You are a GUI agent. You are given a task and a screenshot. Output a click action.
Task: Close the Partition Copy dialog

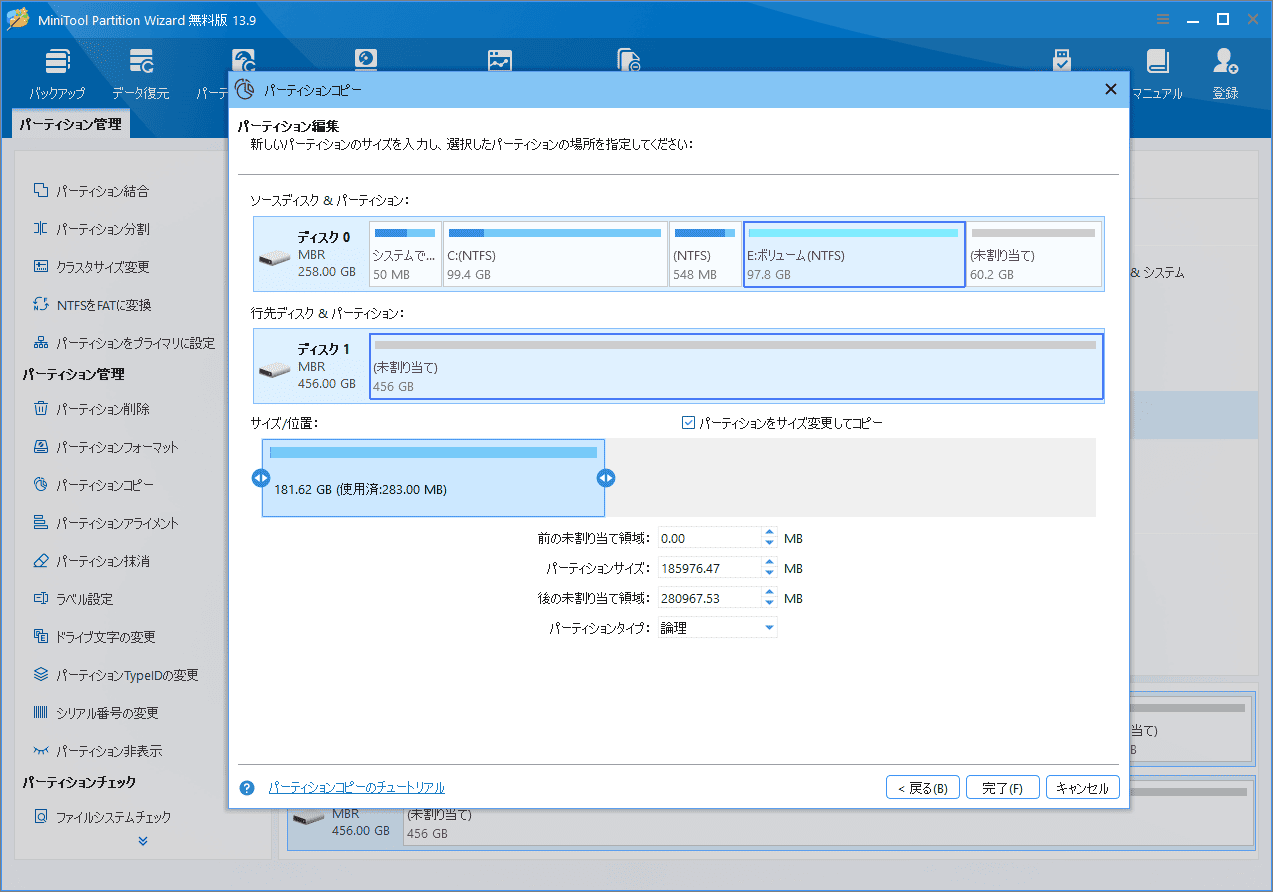(x=1110, y=89)
